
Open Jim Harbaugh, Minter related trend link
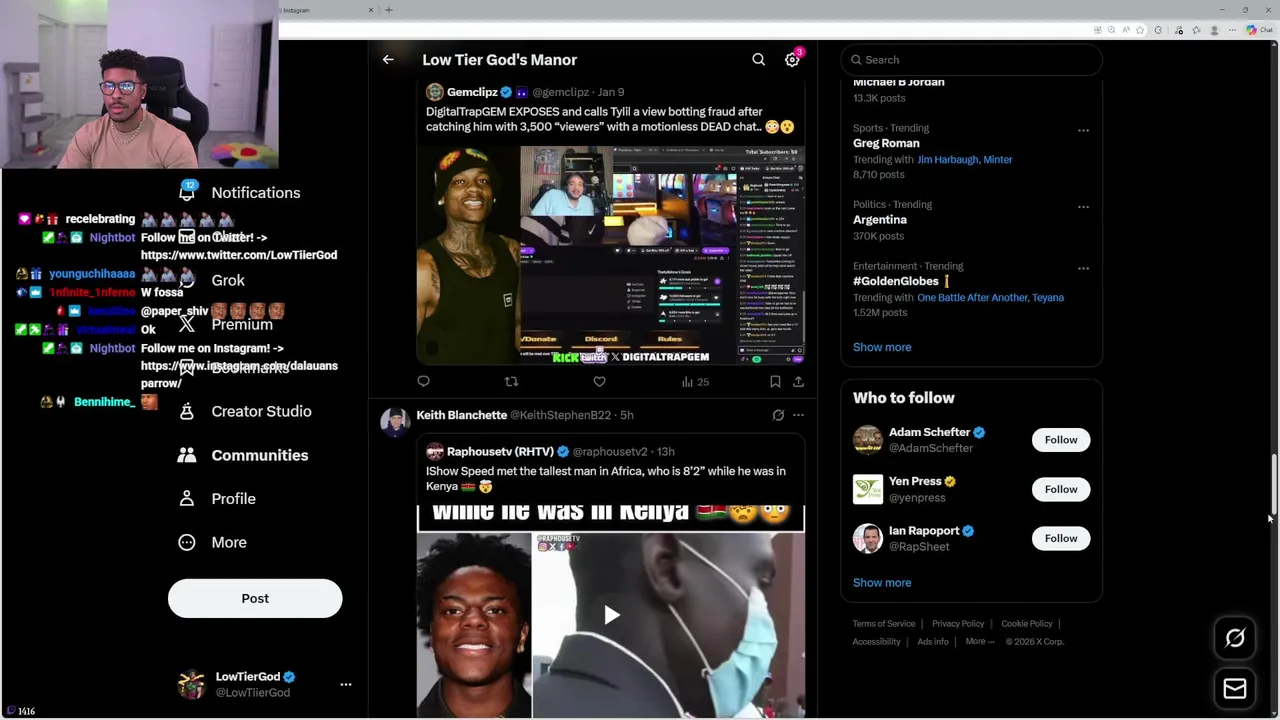click(x=964, y=159)
